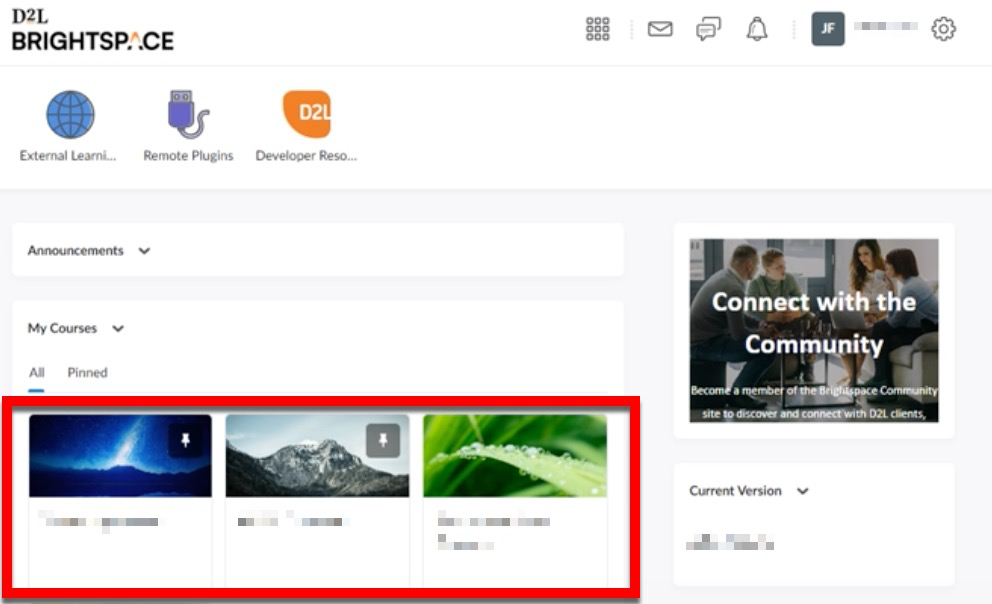This screenshot has height=604, width=992.
Task: Open the Remote Plugins icon
Action: pos(188,115)
